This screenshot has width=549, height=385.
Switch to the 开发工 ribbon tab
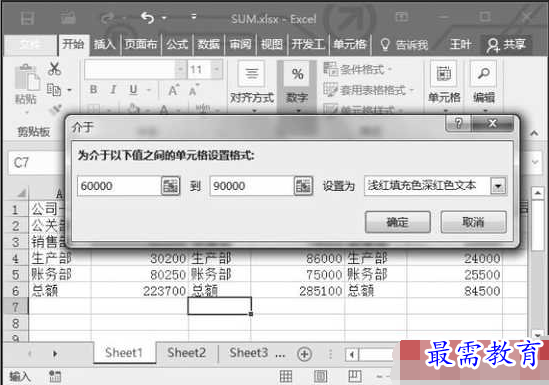308,44
